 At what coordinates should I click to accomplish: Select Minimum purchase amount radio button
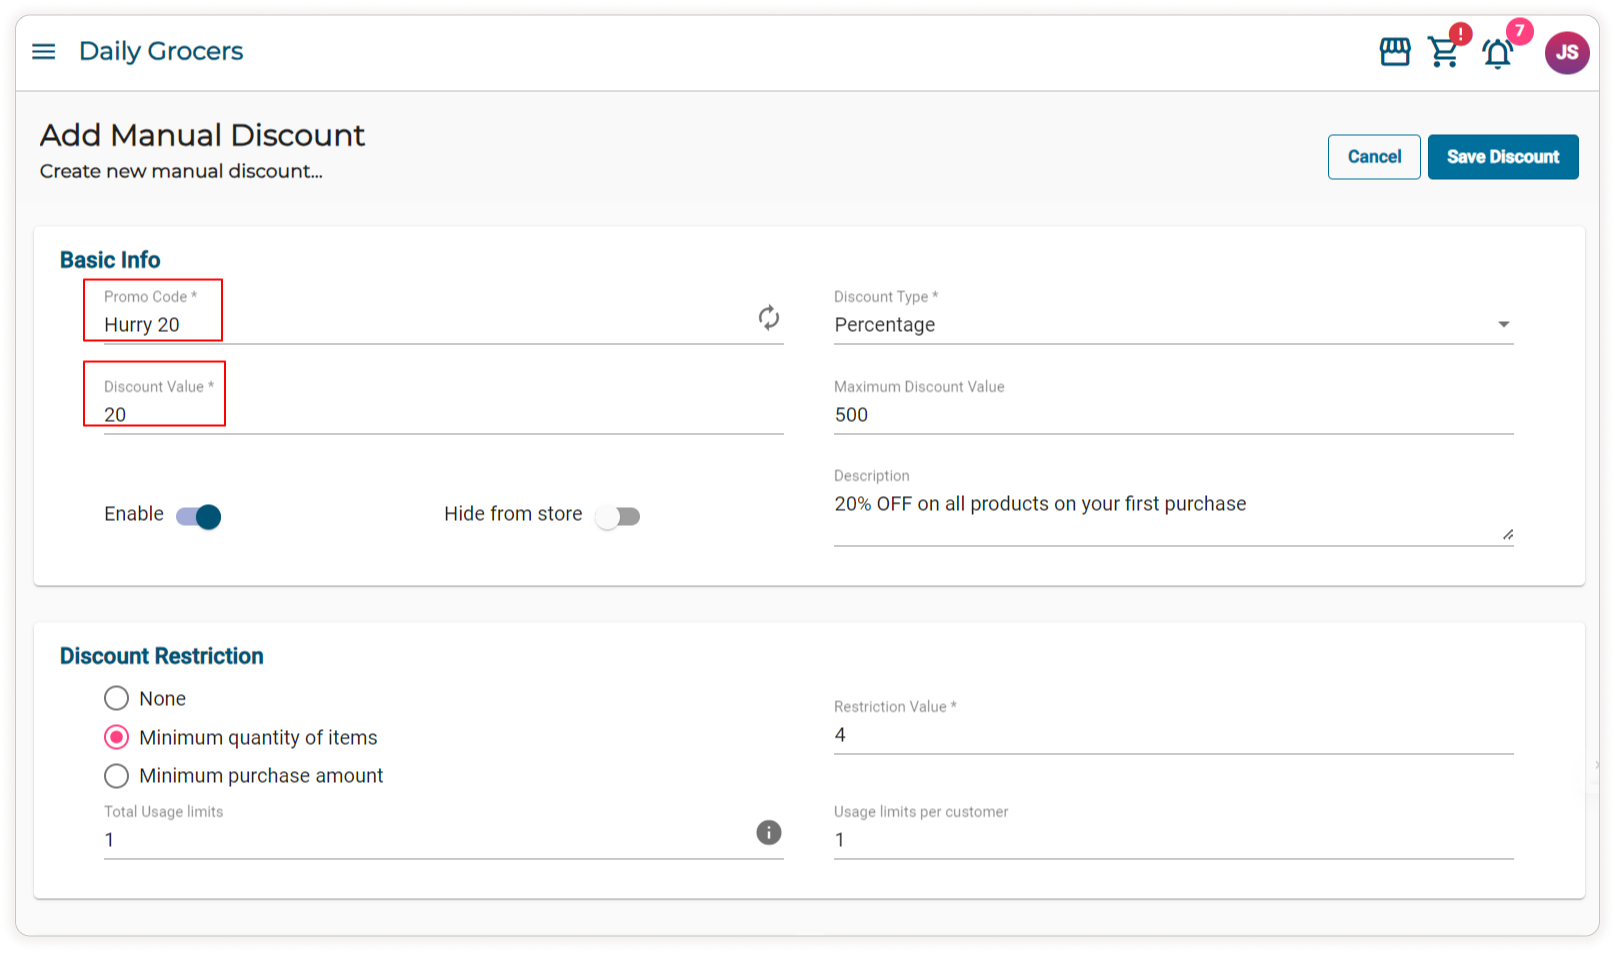(117, 776)
